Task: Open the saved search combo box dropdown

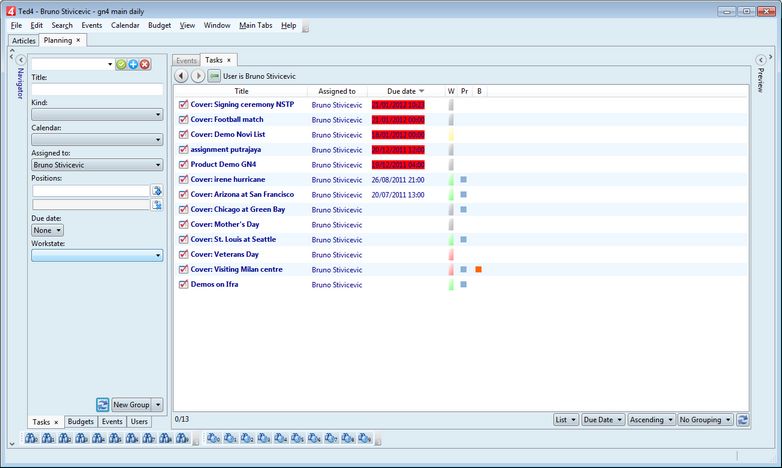Action: tap(110, 64)
